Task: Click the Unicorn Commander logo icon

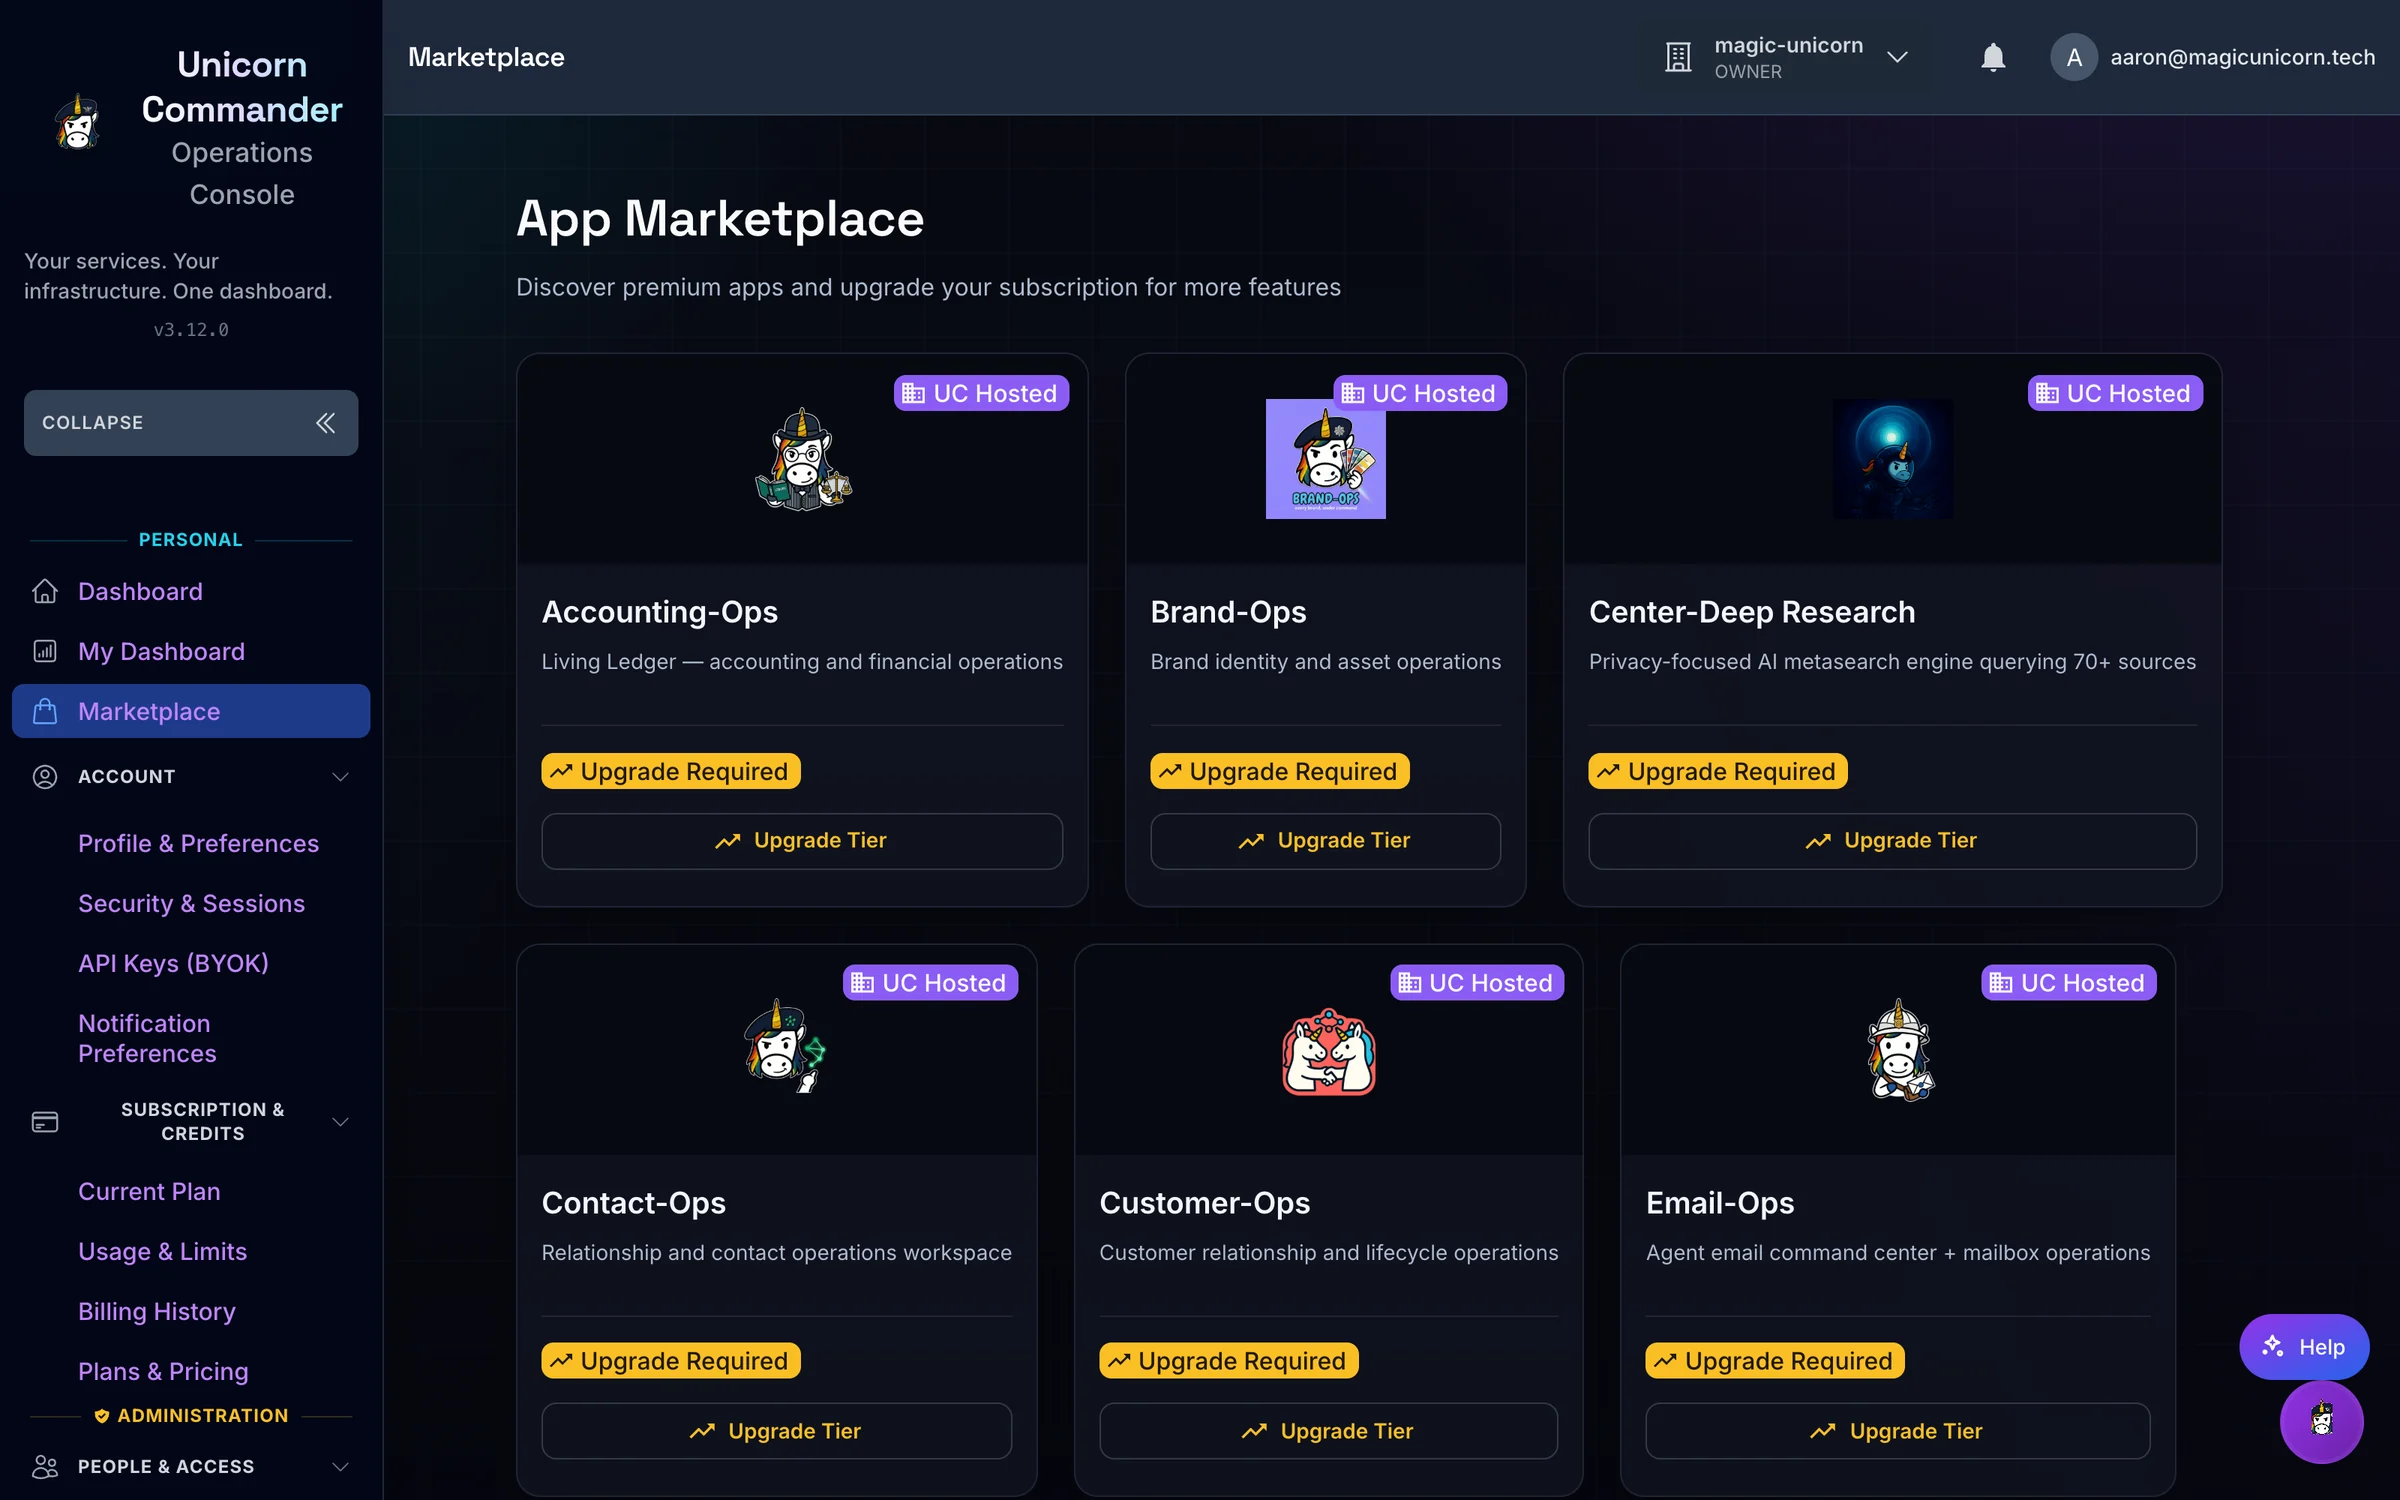Action: pyautogui.click(x=77, y=124)
